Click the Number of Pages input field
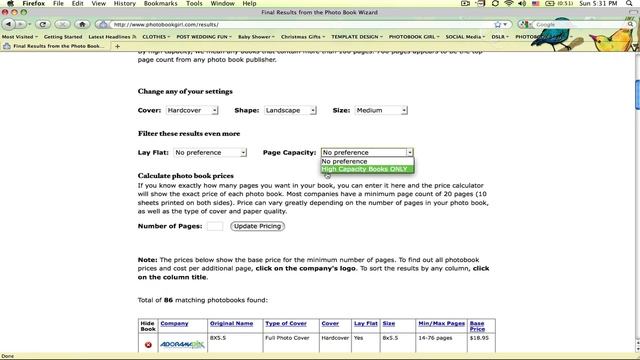The height and width of the screenshot is (360, 640). click(215, 226)
